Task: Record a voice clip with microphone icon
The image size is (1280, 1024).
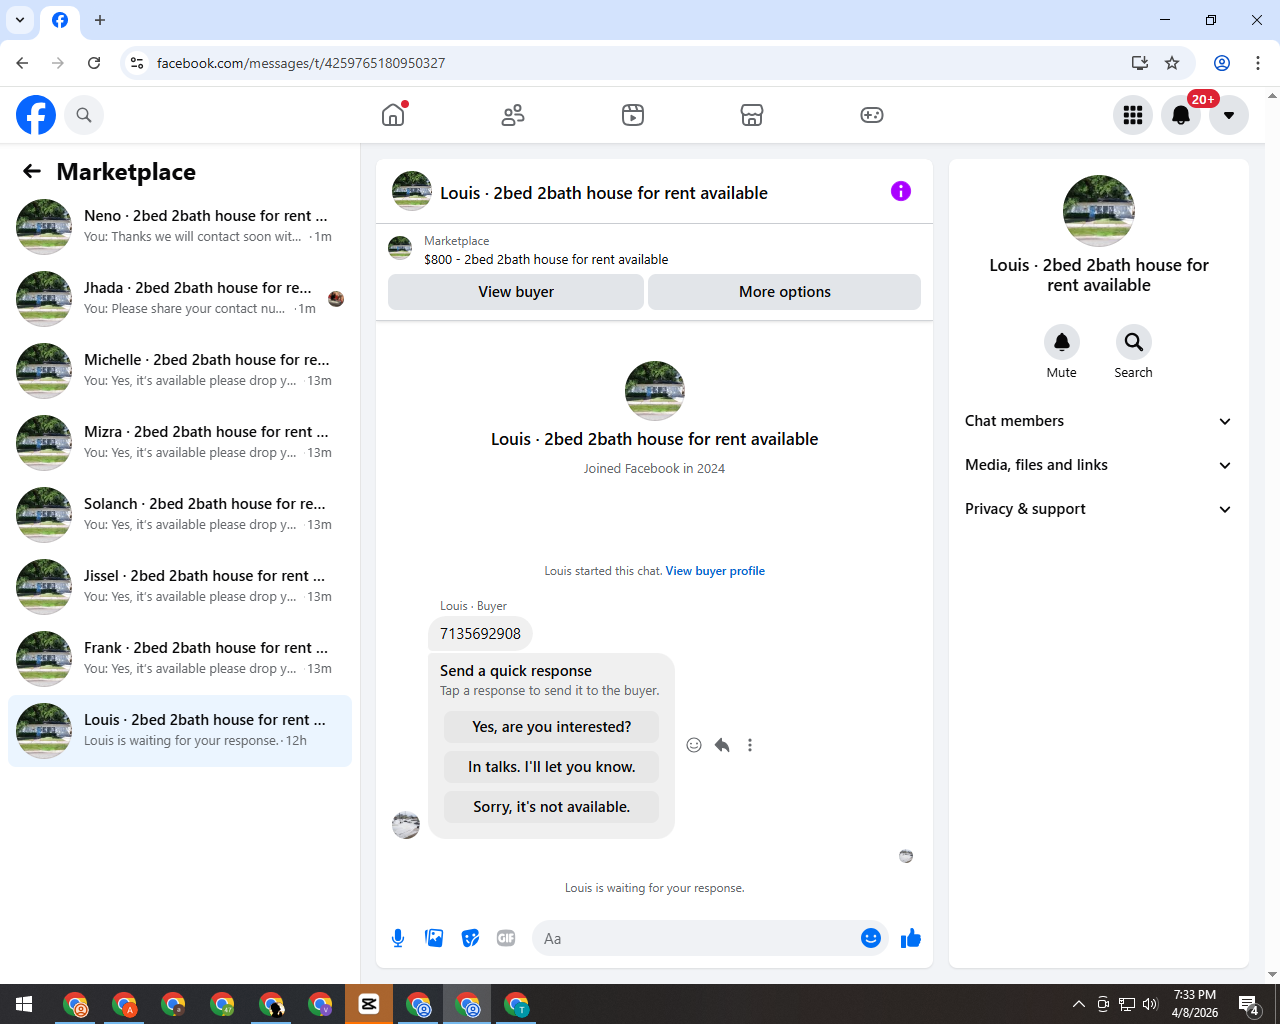Action: click(398, 938)
